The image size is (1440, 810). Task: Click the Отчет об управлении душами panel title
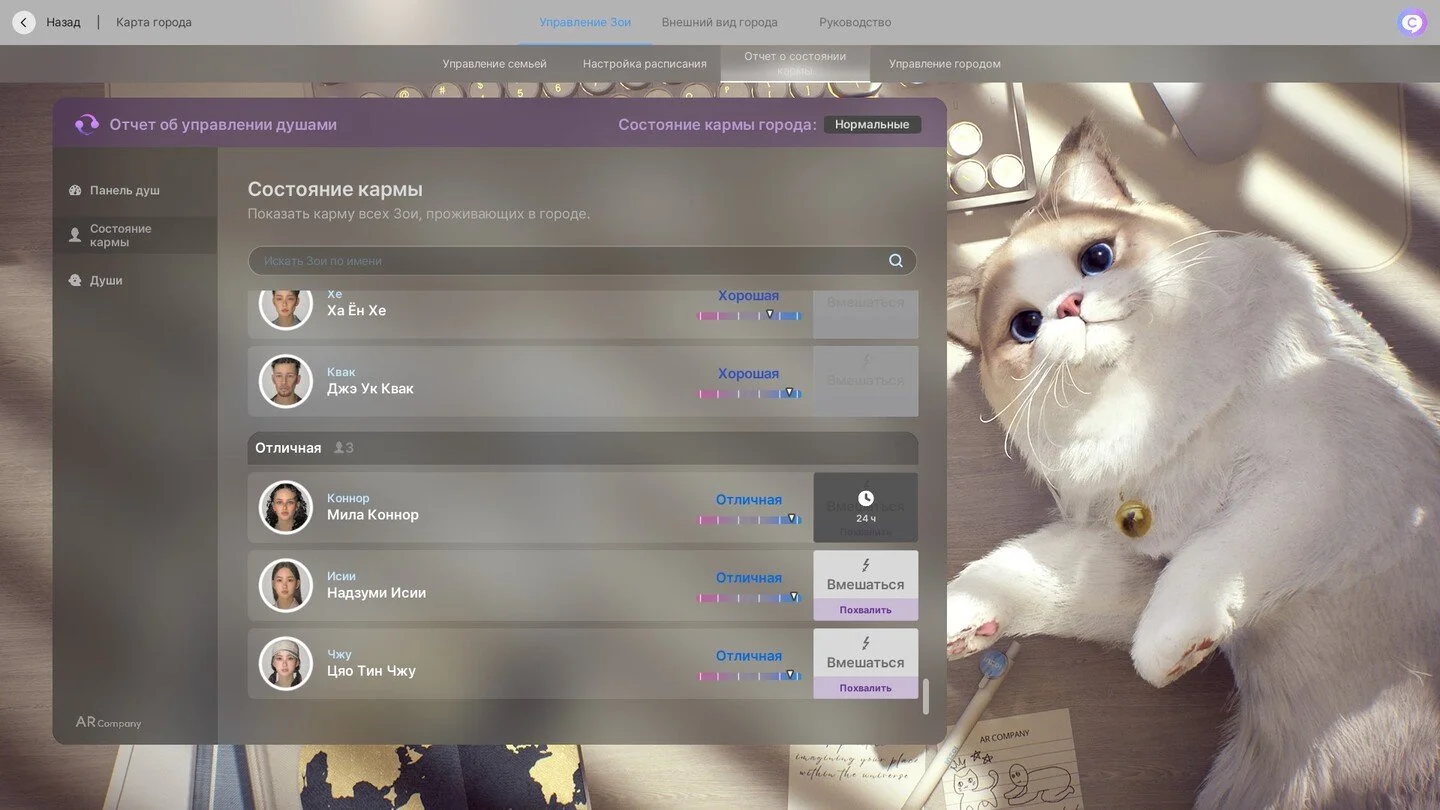pyautogui.click(x=223, y=125)
